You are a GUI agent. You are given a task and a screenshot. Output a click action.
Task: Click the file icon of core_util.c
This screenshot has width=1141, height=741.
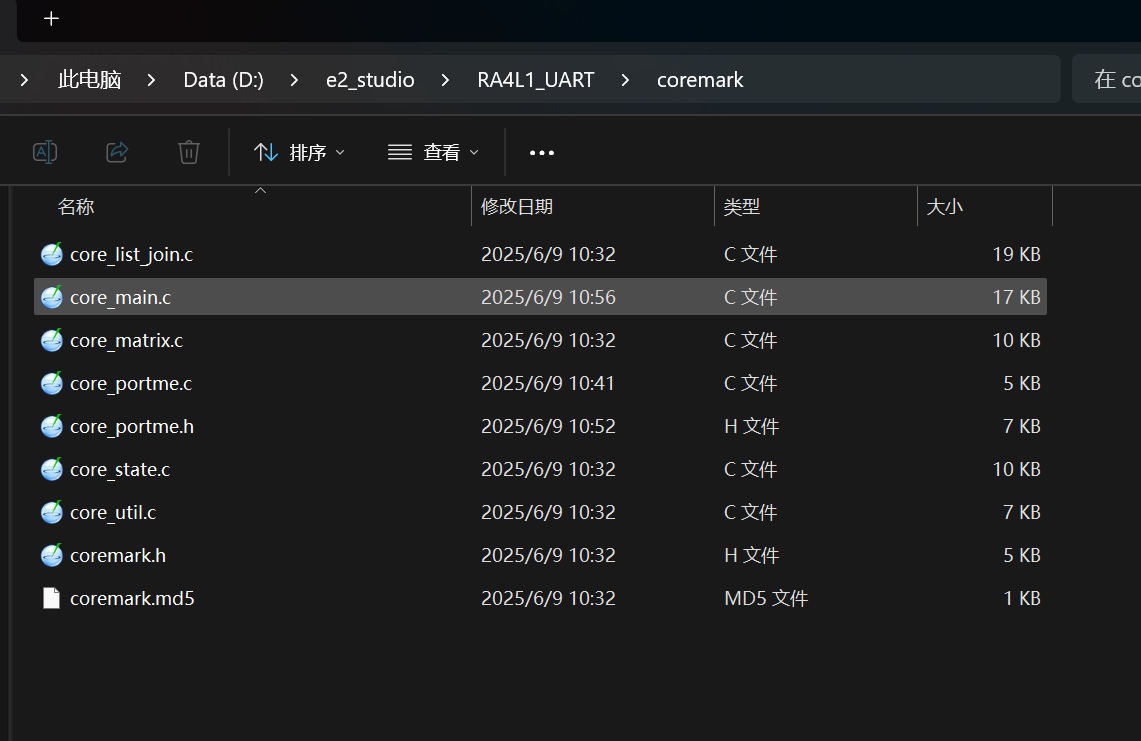pyautogui.click(x=52, y=512)
